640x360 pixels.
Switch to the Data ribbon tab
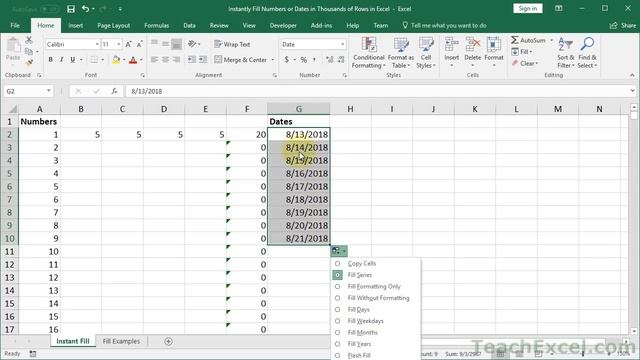click(x=189, y=25)
